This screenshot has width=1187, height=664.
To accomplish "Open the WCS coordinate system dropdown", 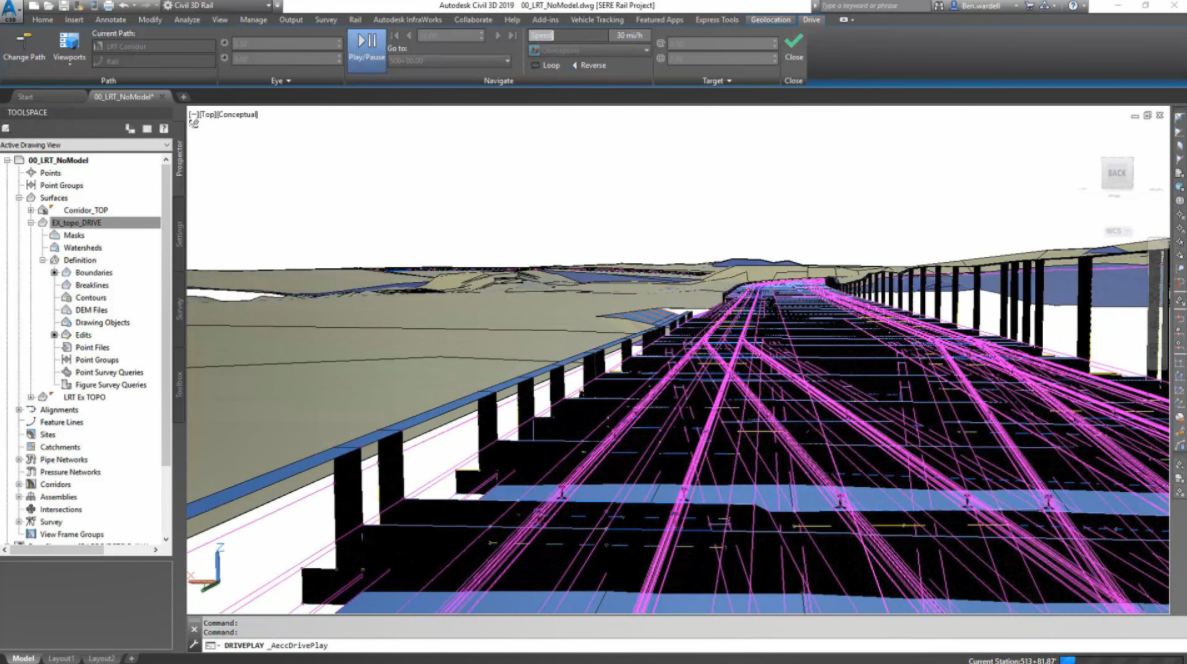I will (x=1117, y=231).
